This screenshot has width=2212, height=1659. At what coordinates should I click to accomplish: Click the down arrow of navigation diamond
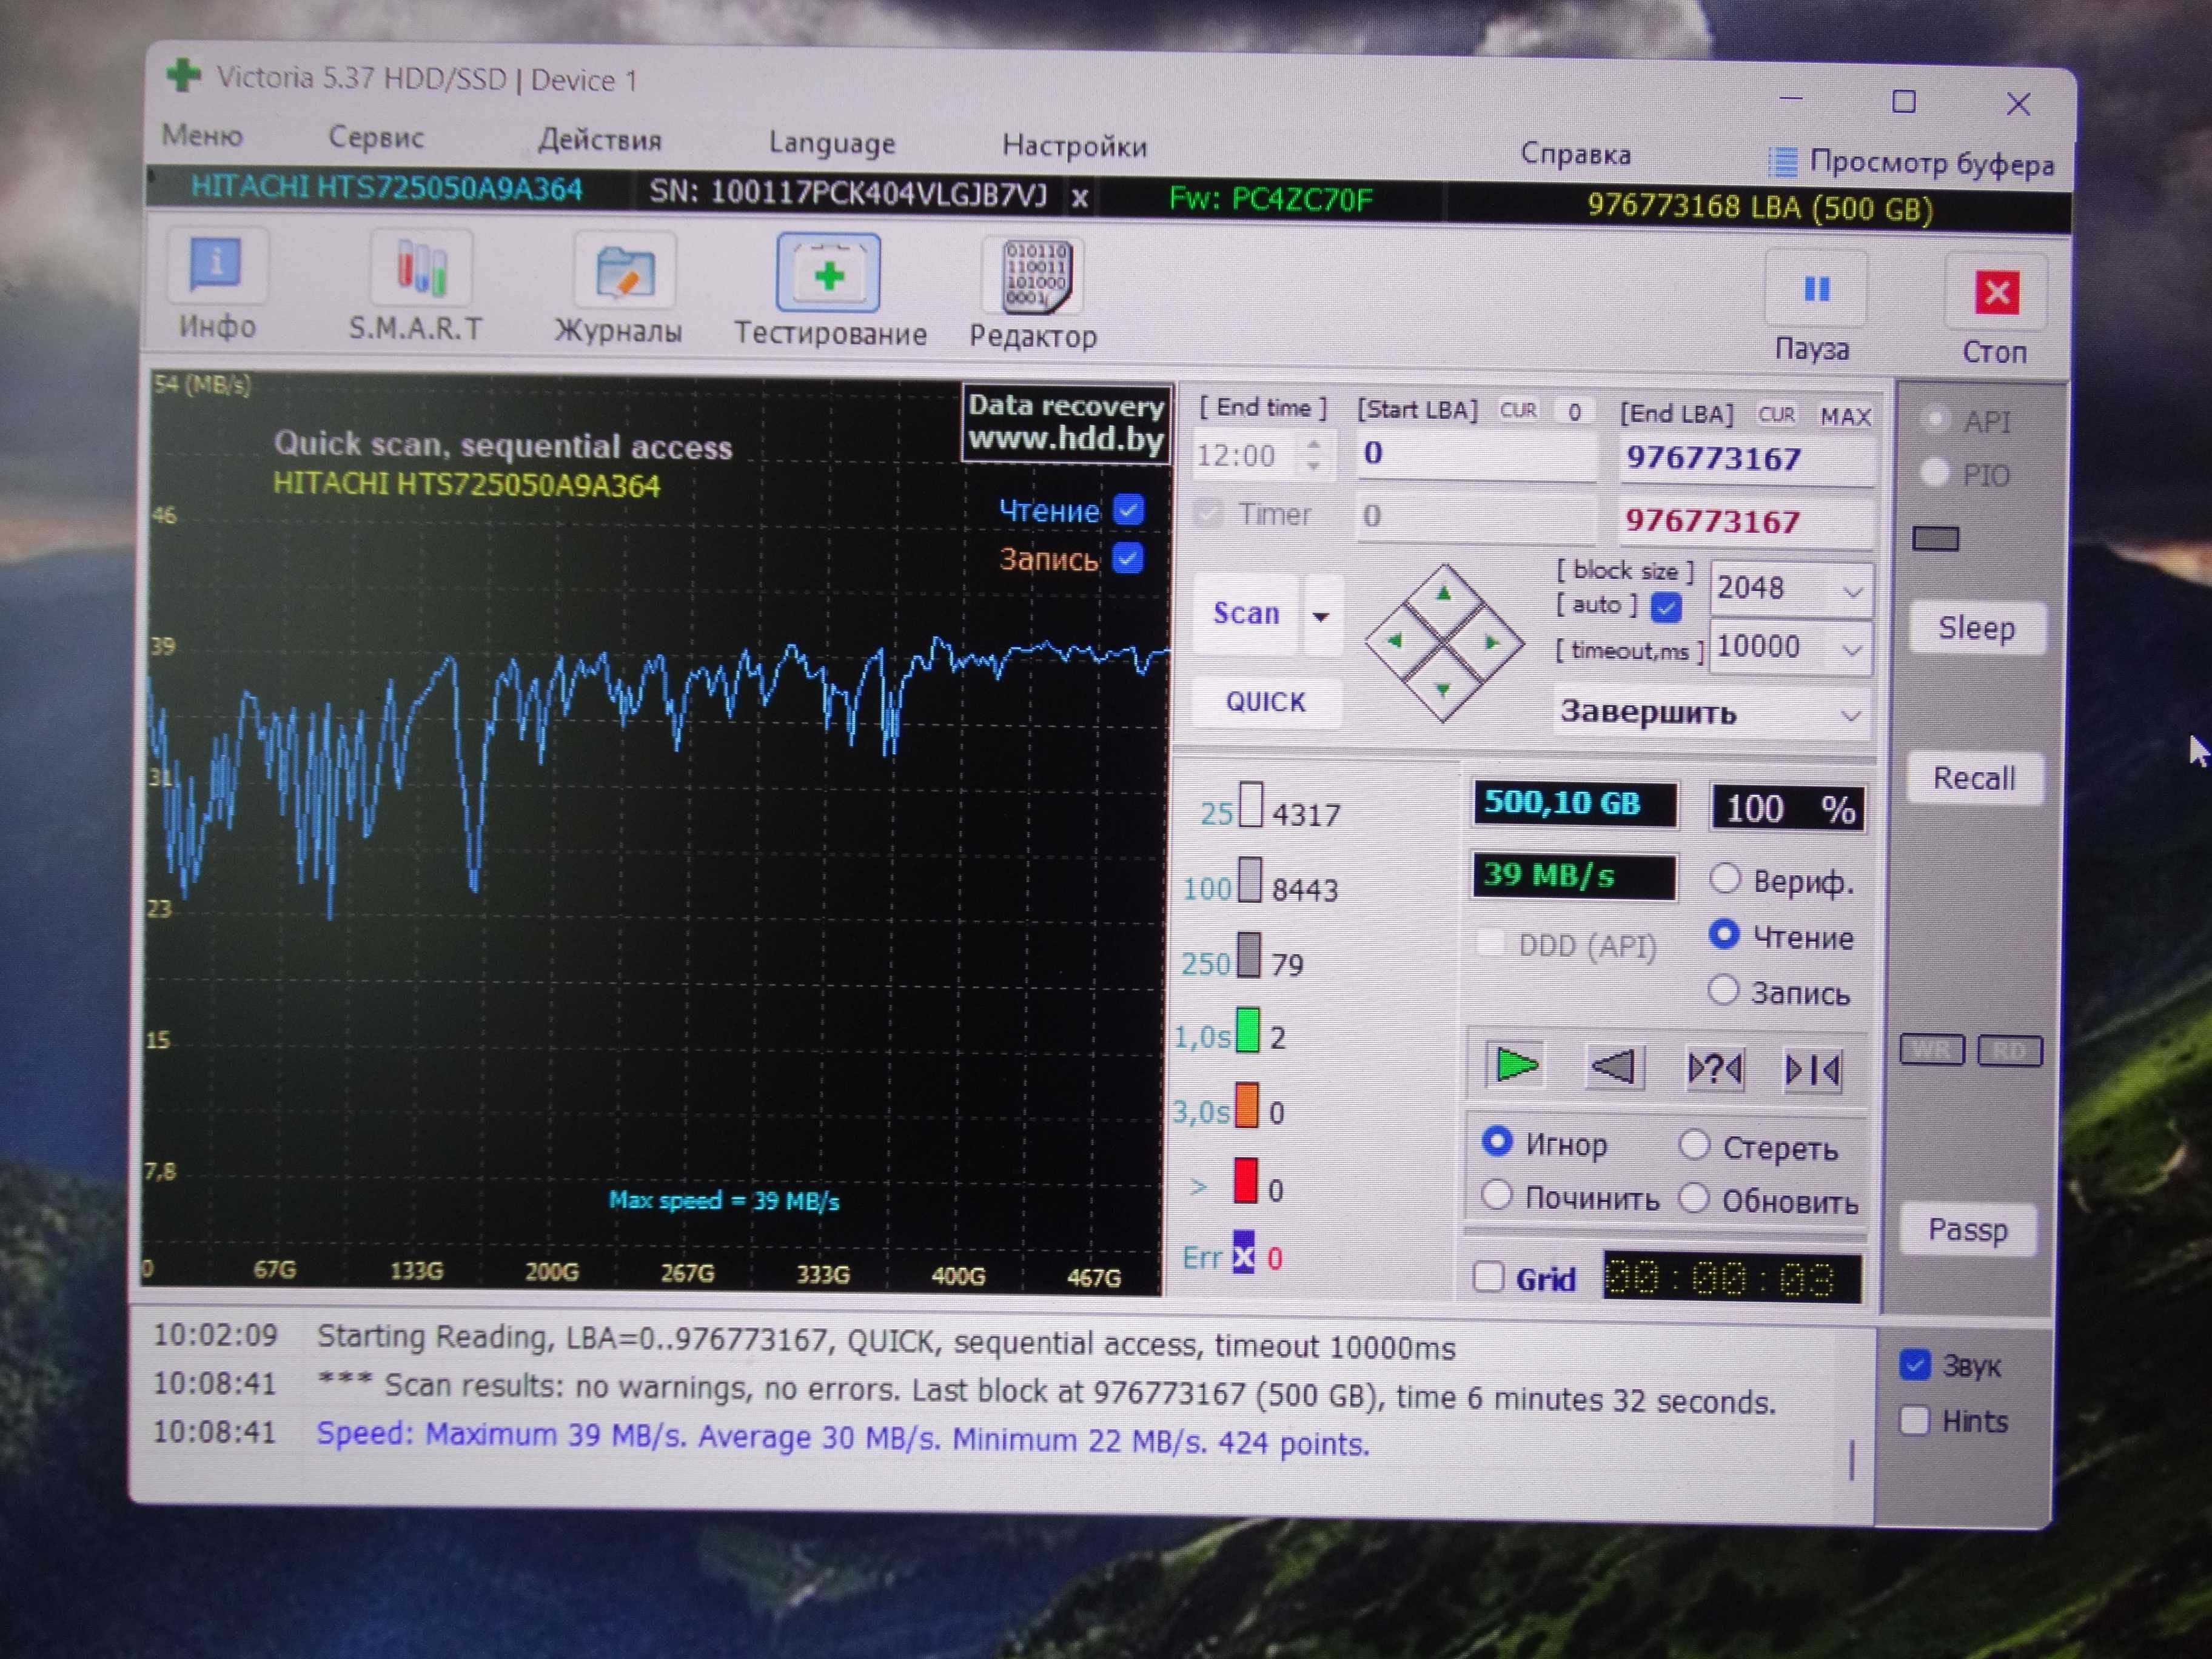[x=1443, y=690]
